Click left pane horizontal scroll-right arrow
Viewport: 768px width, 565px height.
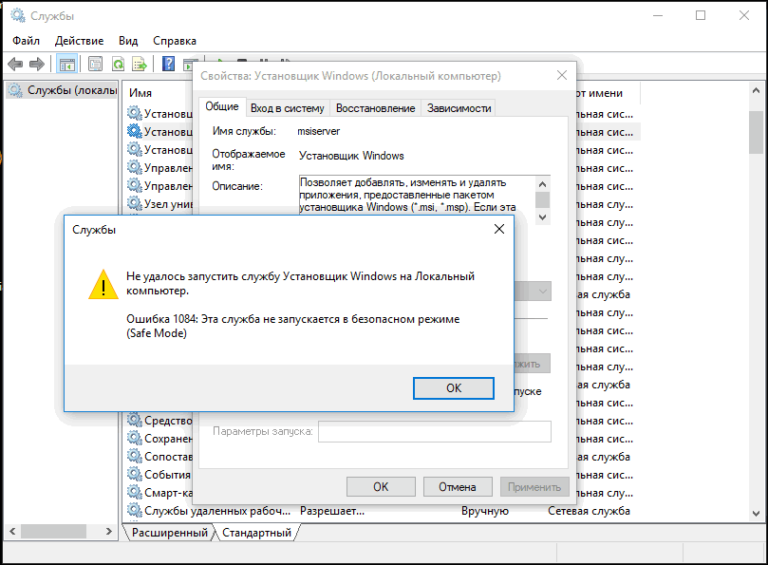[109, 531]
